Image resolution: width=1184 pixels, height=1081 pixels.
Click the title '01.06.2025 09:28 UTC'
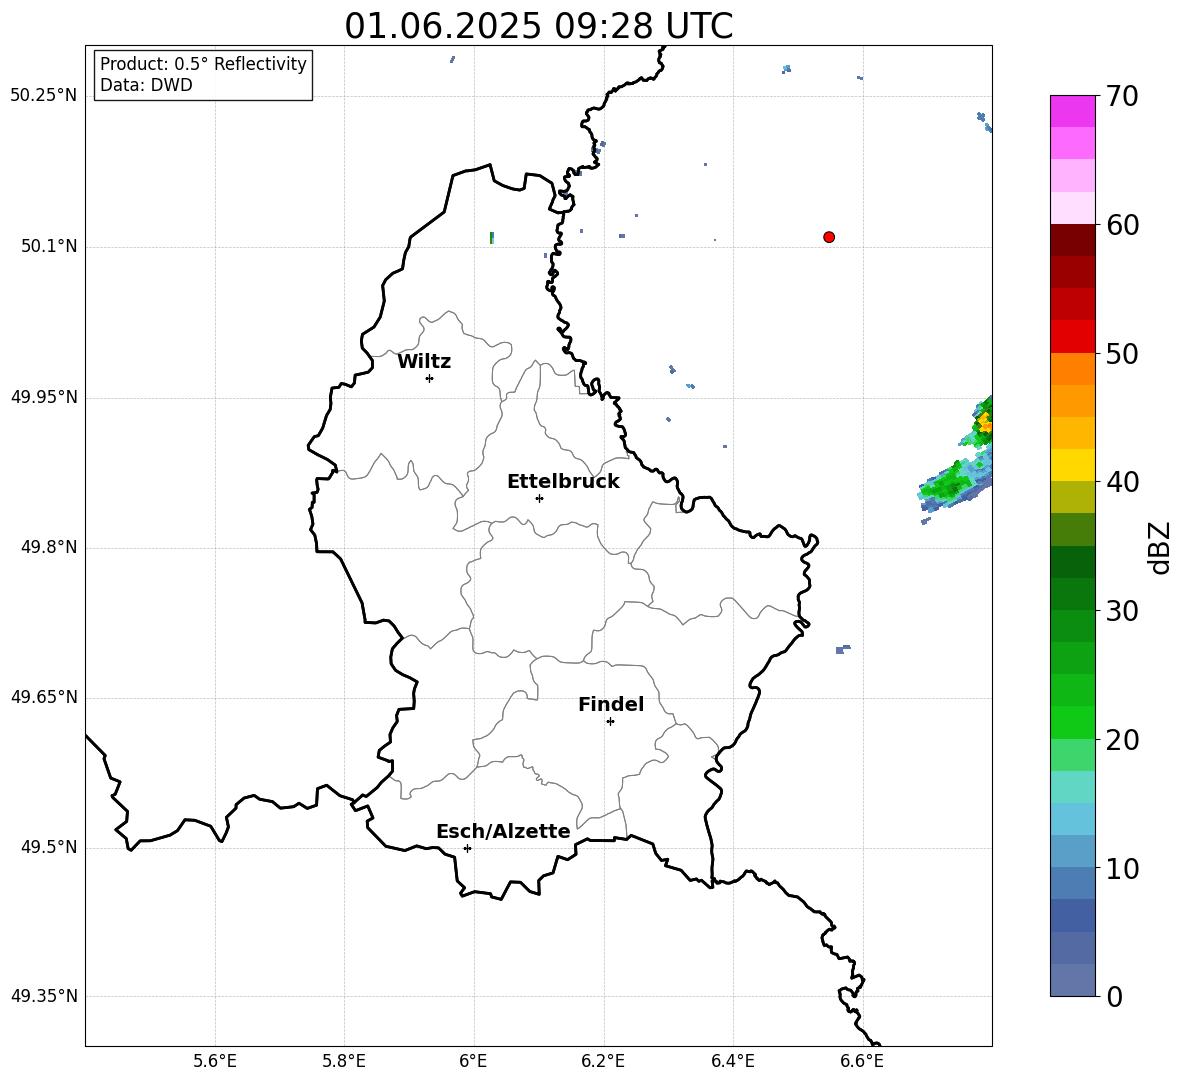[x=538, y=25]
